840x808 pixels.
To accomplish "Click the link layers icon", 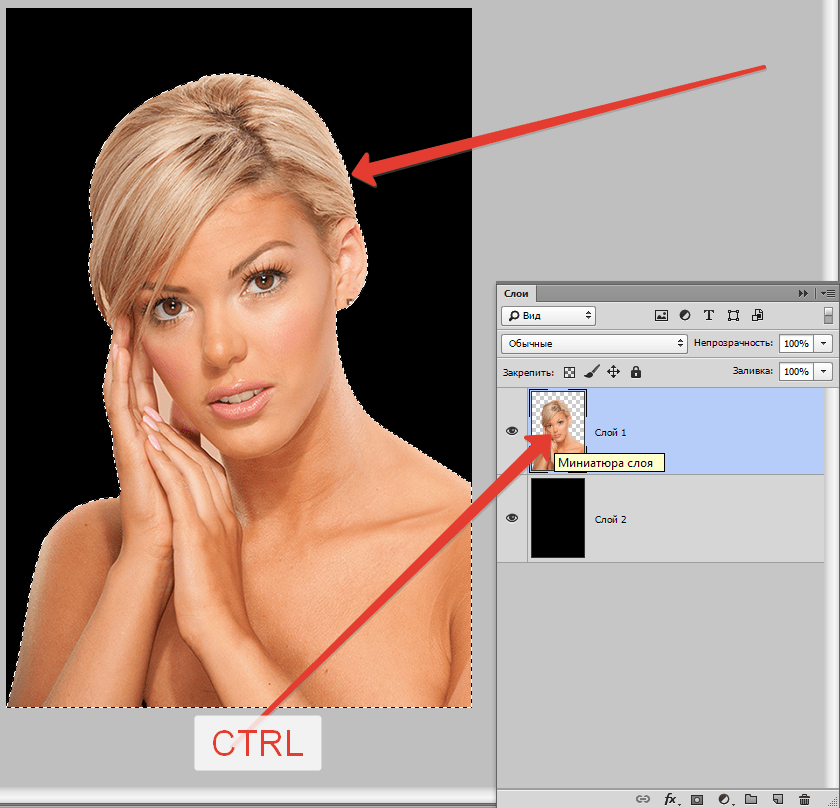I will [x=642, y=799].
